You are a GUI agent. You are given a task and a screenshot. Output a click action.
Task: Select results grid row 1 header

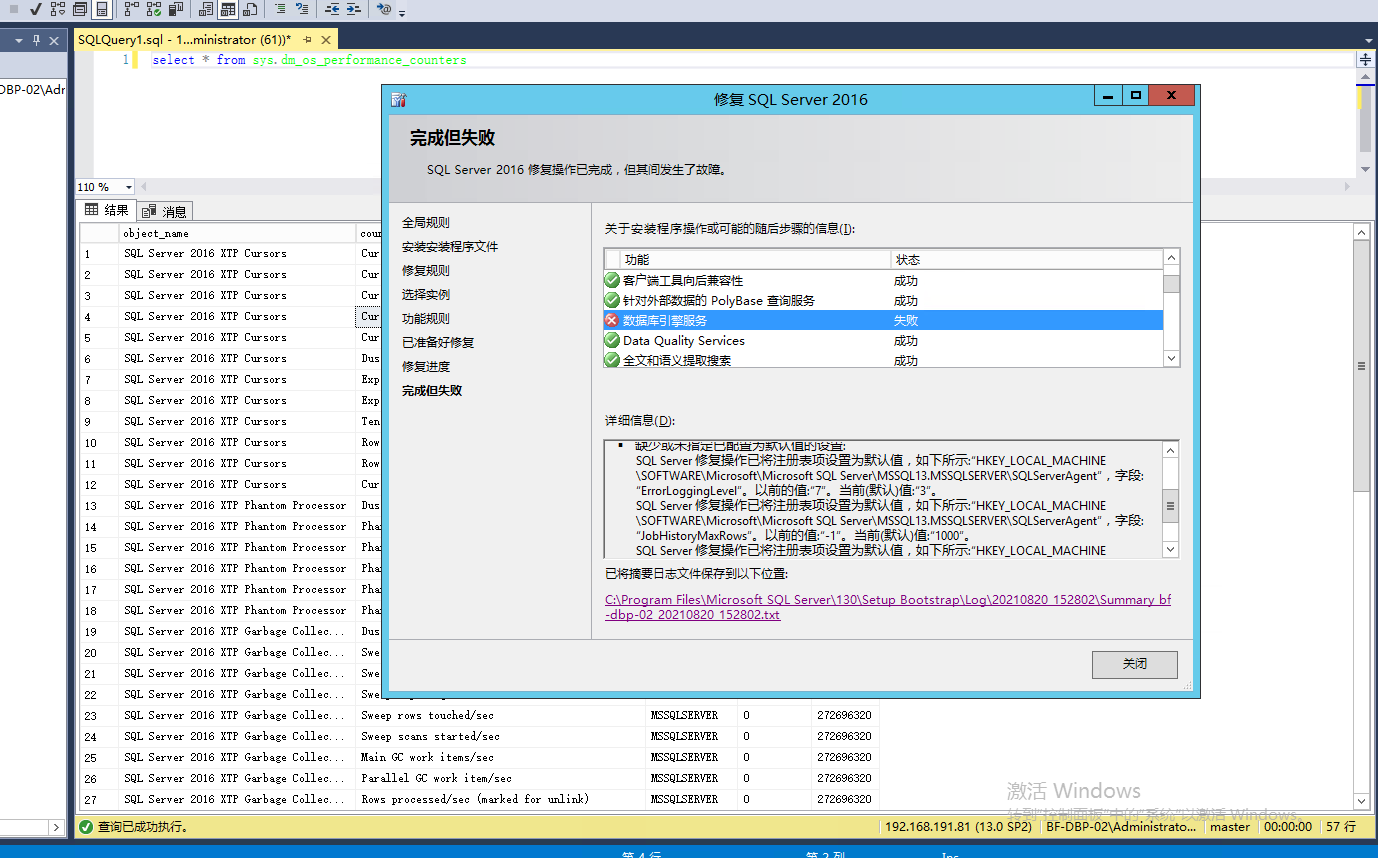click(x=100, y=254)
